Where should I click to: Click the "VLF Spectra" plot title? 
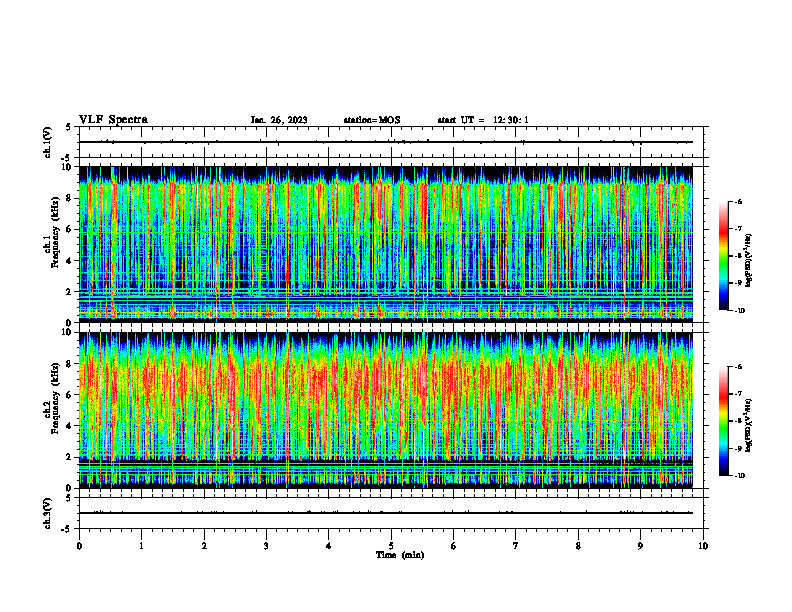coord(113,119)
